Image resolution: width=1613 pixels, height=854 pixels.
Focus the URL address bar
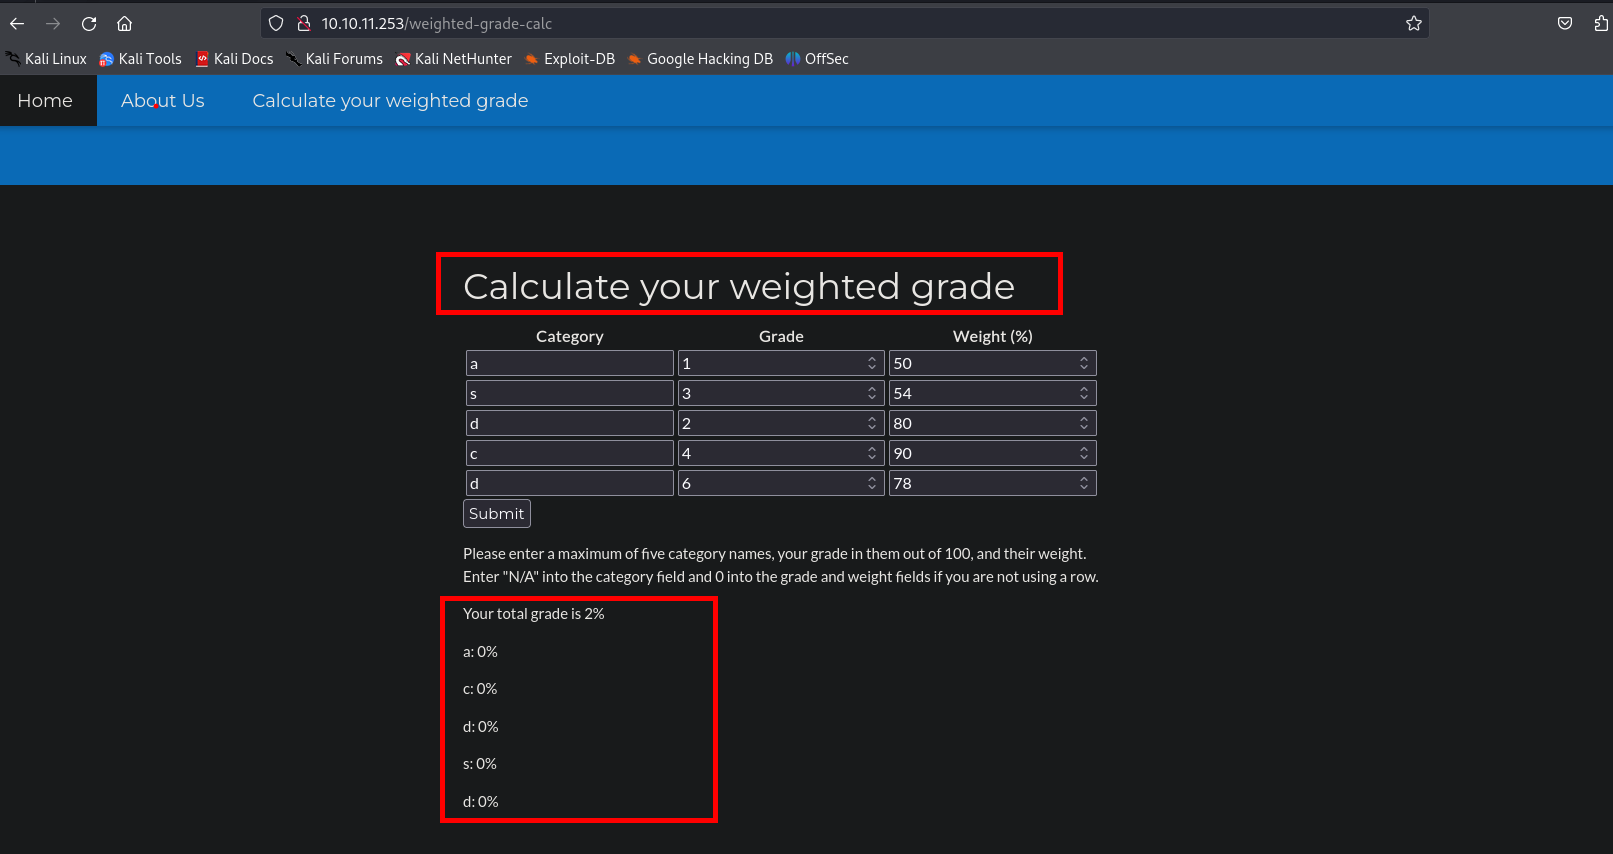click(850, 23)
